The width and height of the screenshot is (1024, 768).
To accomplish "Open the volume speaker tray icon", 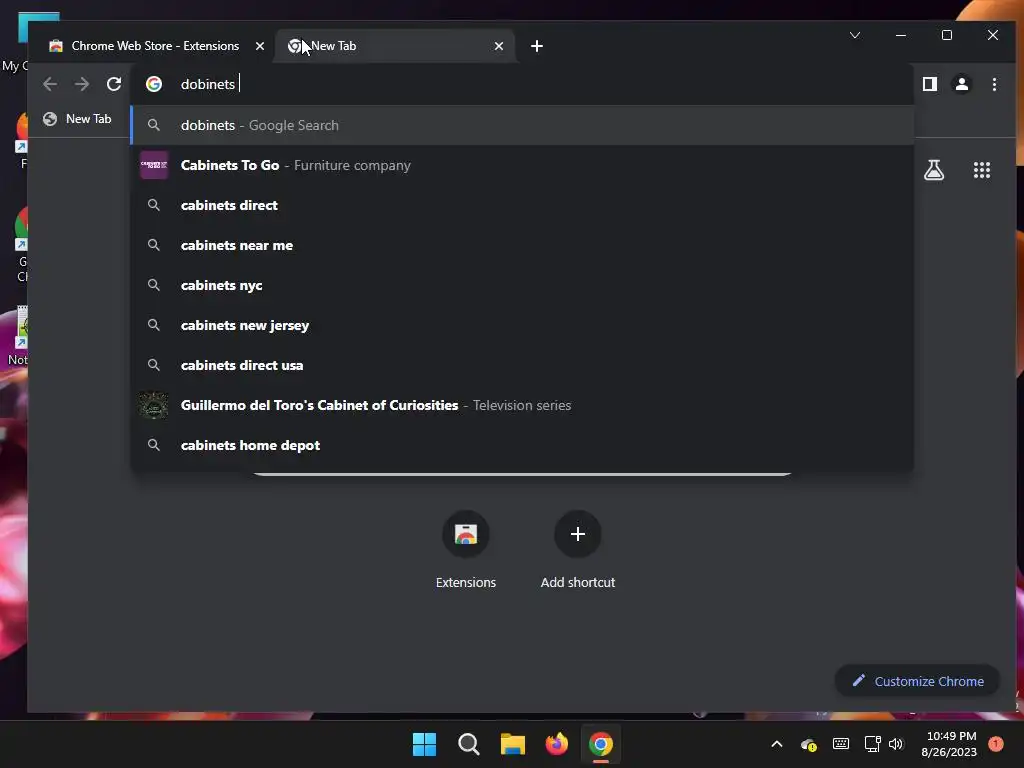I will [x=896, y=744].
